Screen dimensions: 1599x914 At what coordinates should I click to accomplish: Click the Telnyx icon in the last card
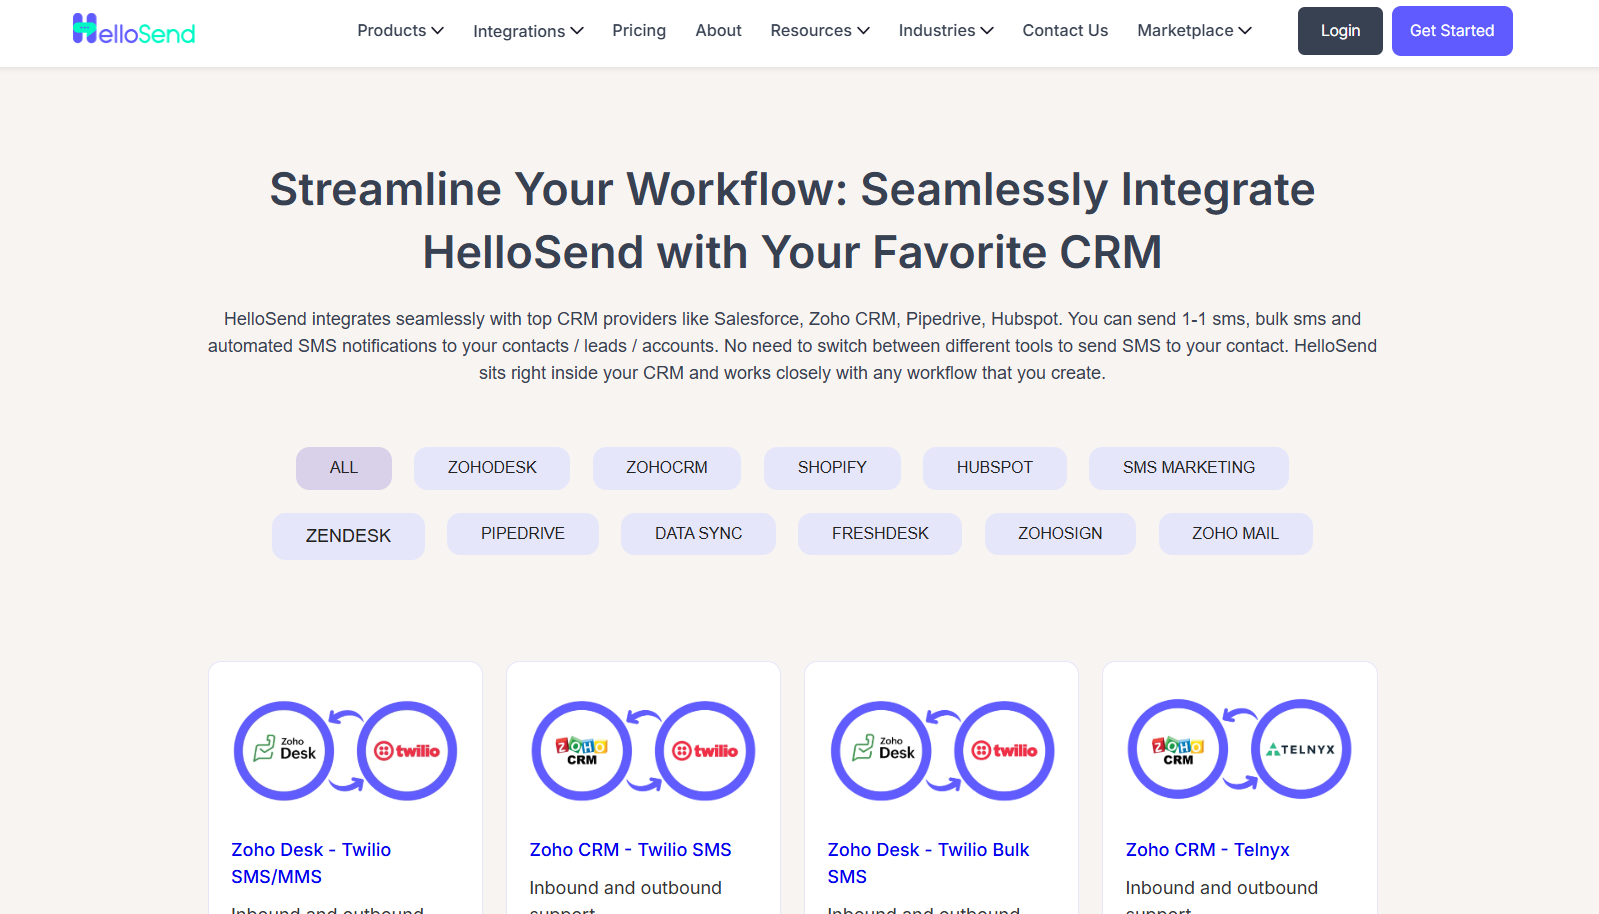[x=1302, y=749]
